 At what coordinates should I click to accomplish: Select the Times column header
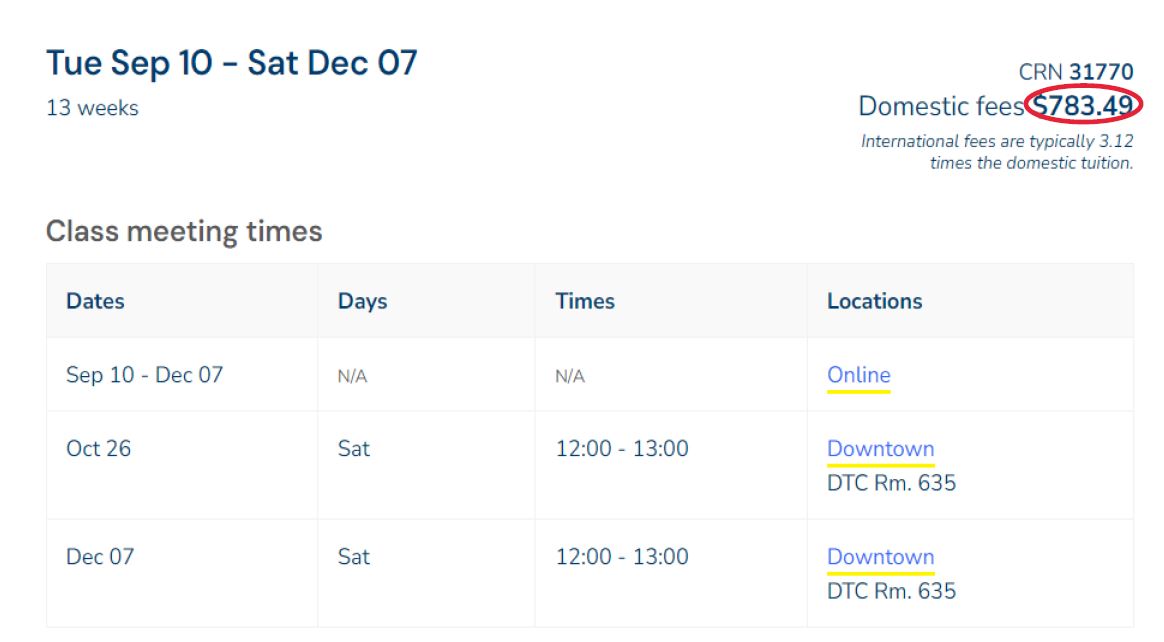pyautogui.click(x=585, y=301)
